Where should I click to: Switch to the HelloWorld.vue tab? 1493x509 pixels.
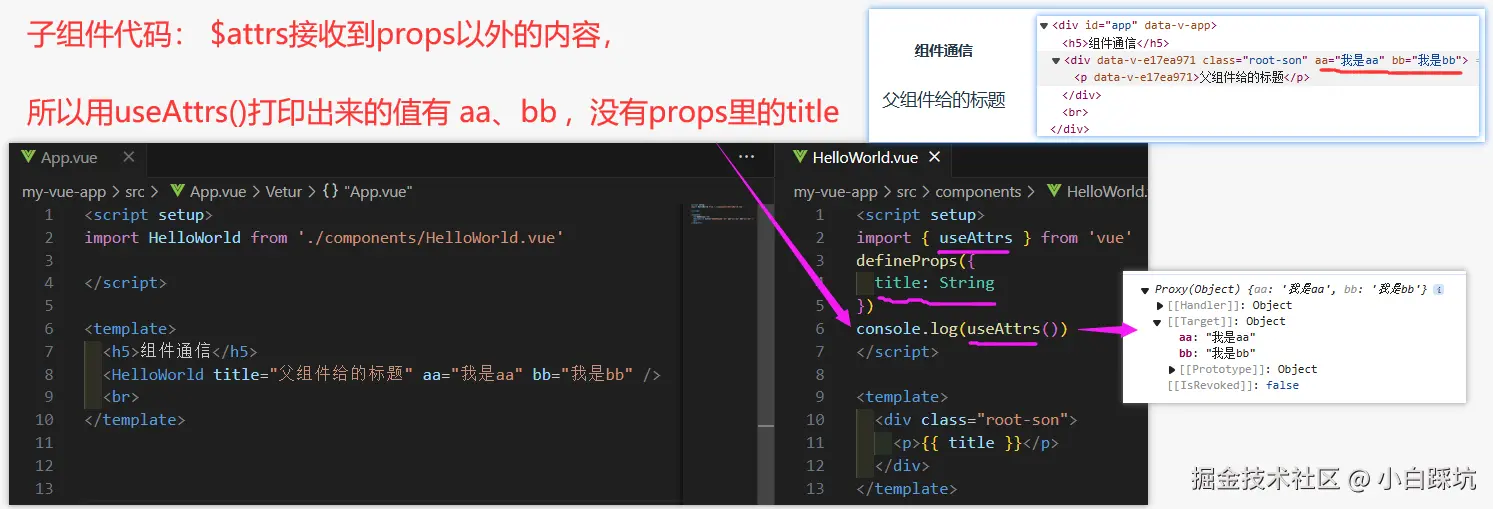pos(865,158)
